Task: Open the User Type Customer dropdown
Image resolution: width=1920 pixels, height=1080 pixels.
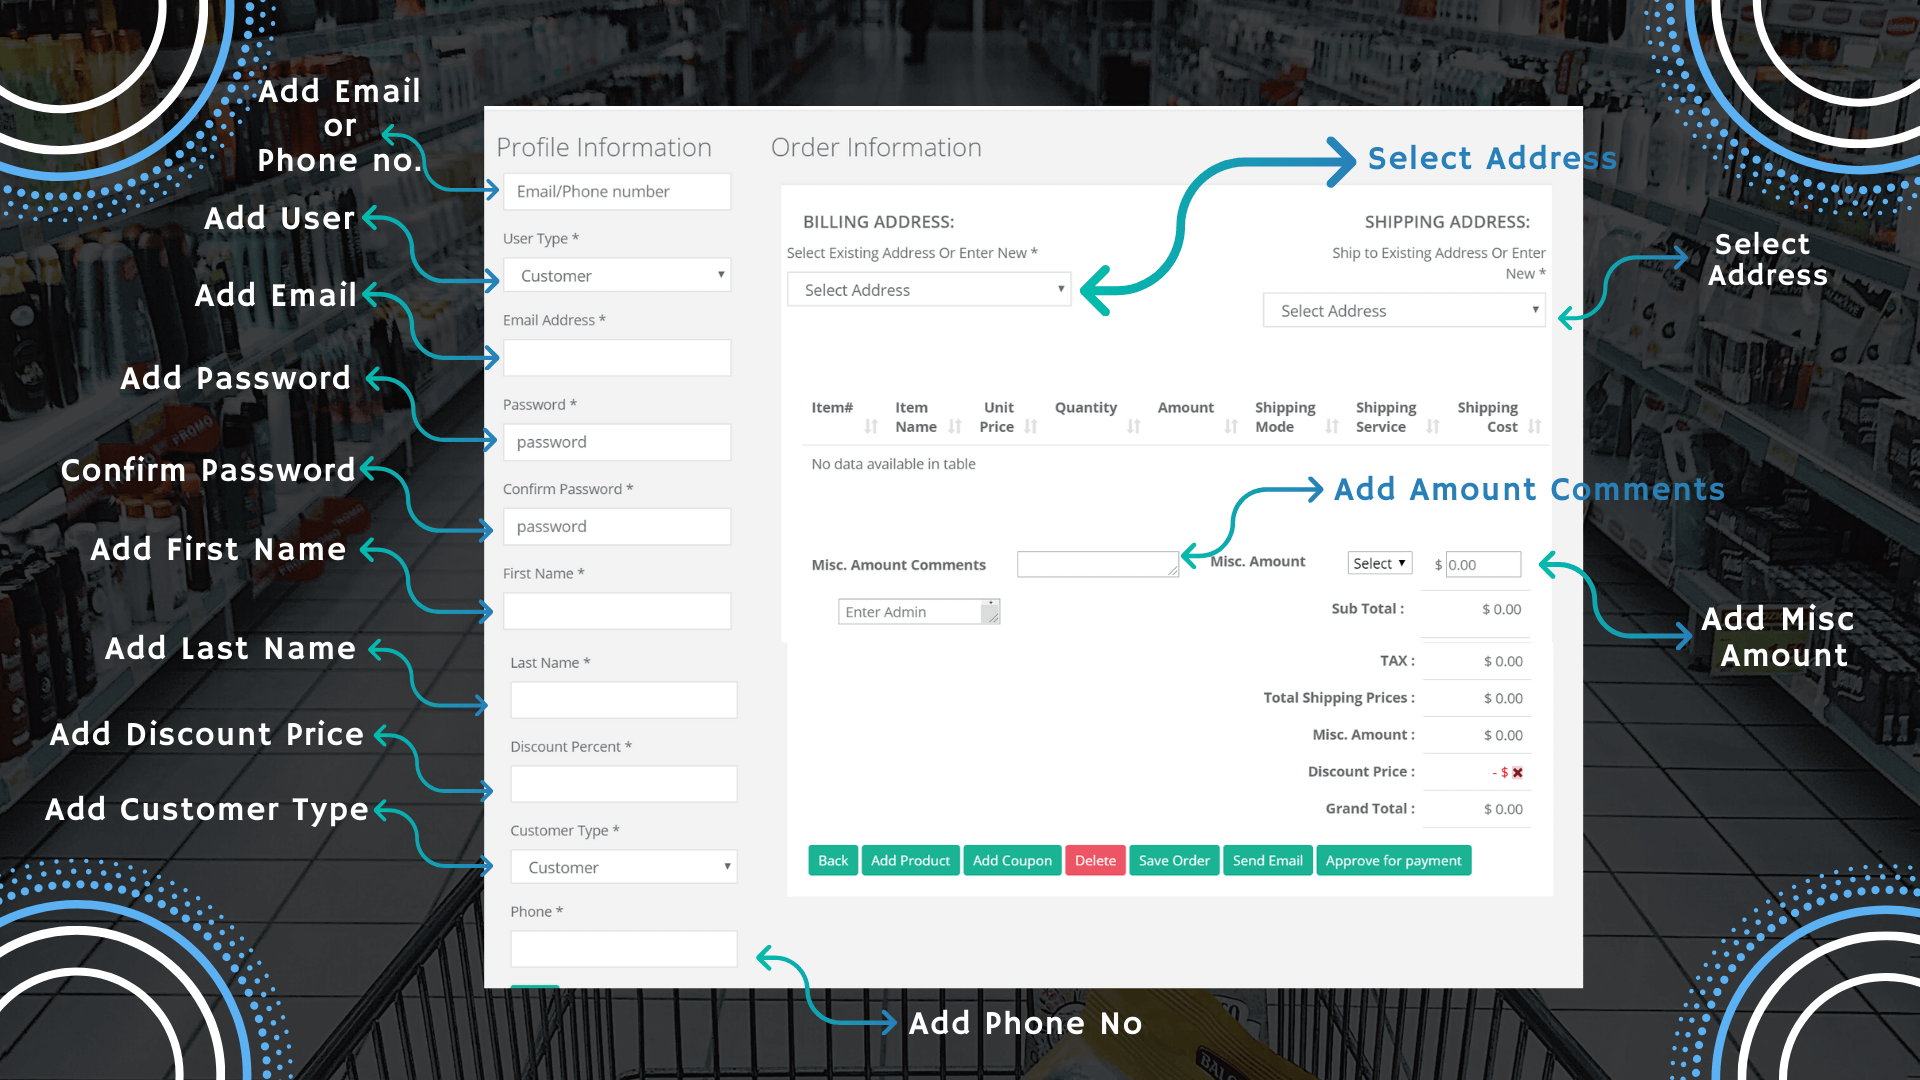Action: tap(617, 276)
